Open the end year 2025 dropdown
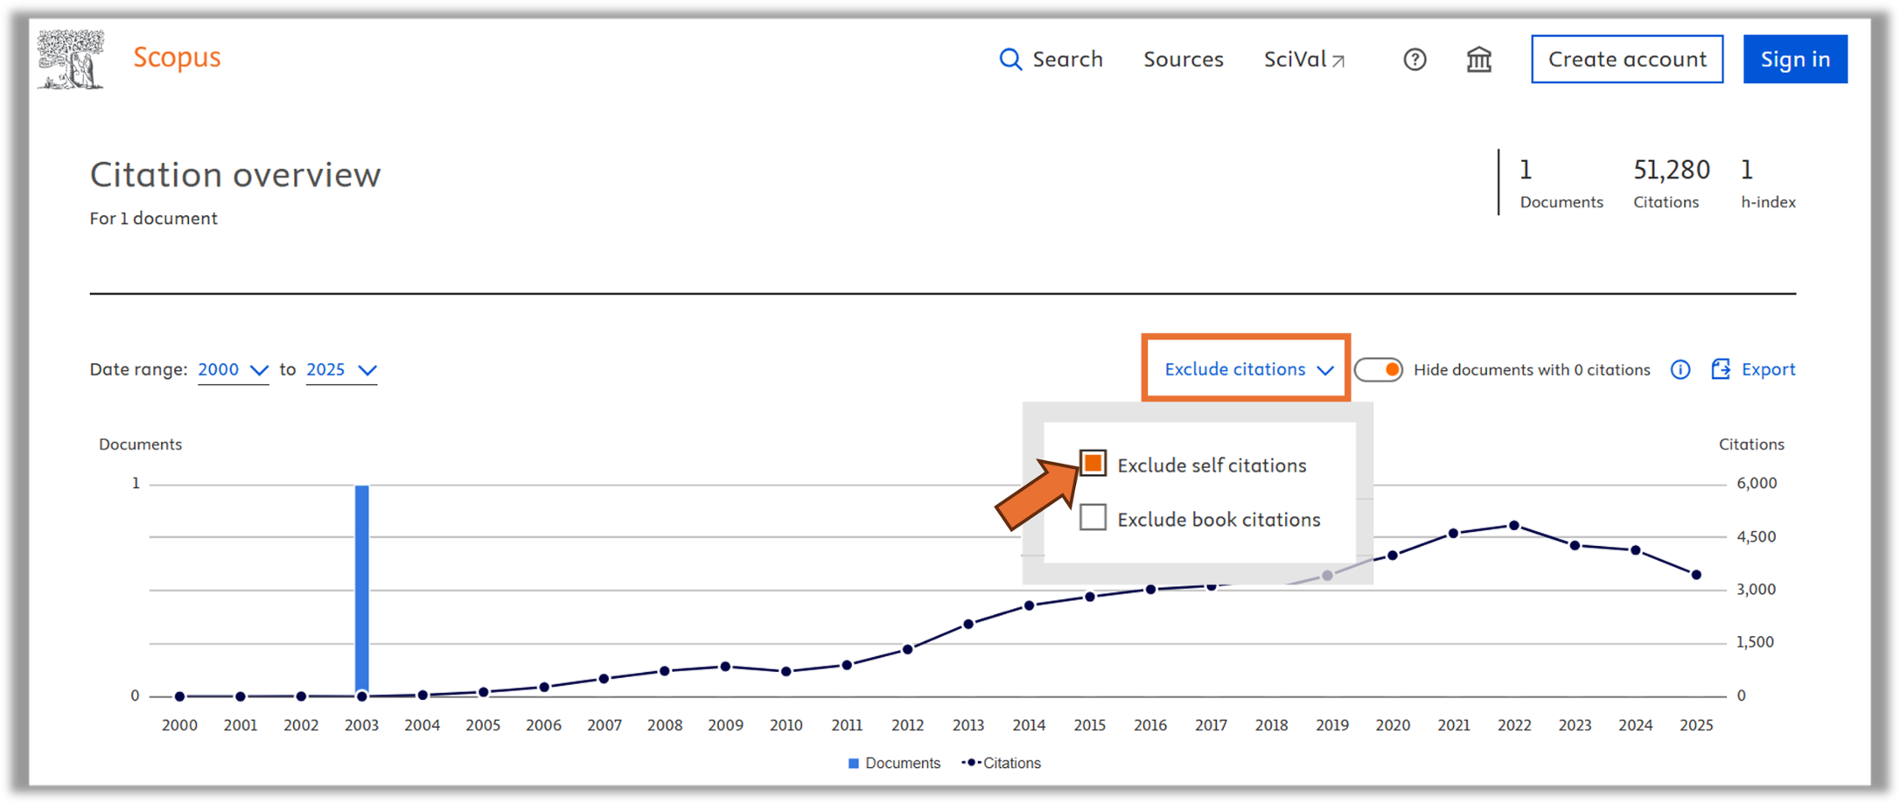The height and width of the screenshot is (804, 1900). coord(341,370)
